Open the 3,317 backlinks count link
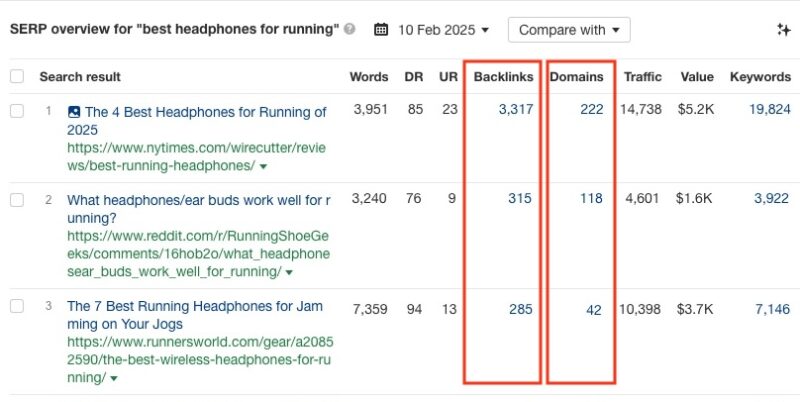Image resolution: width=800 pixels, height=402 pixels. pyautogui.click(x=516, y=109)
